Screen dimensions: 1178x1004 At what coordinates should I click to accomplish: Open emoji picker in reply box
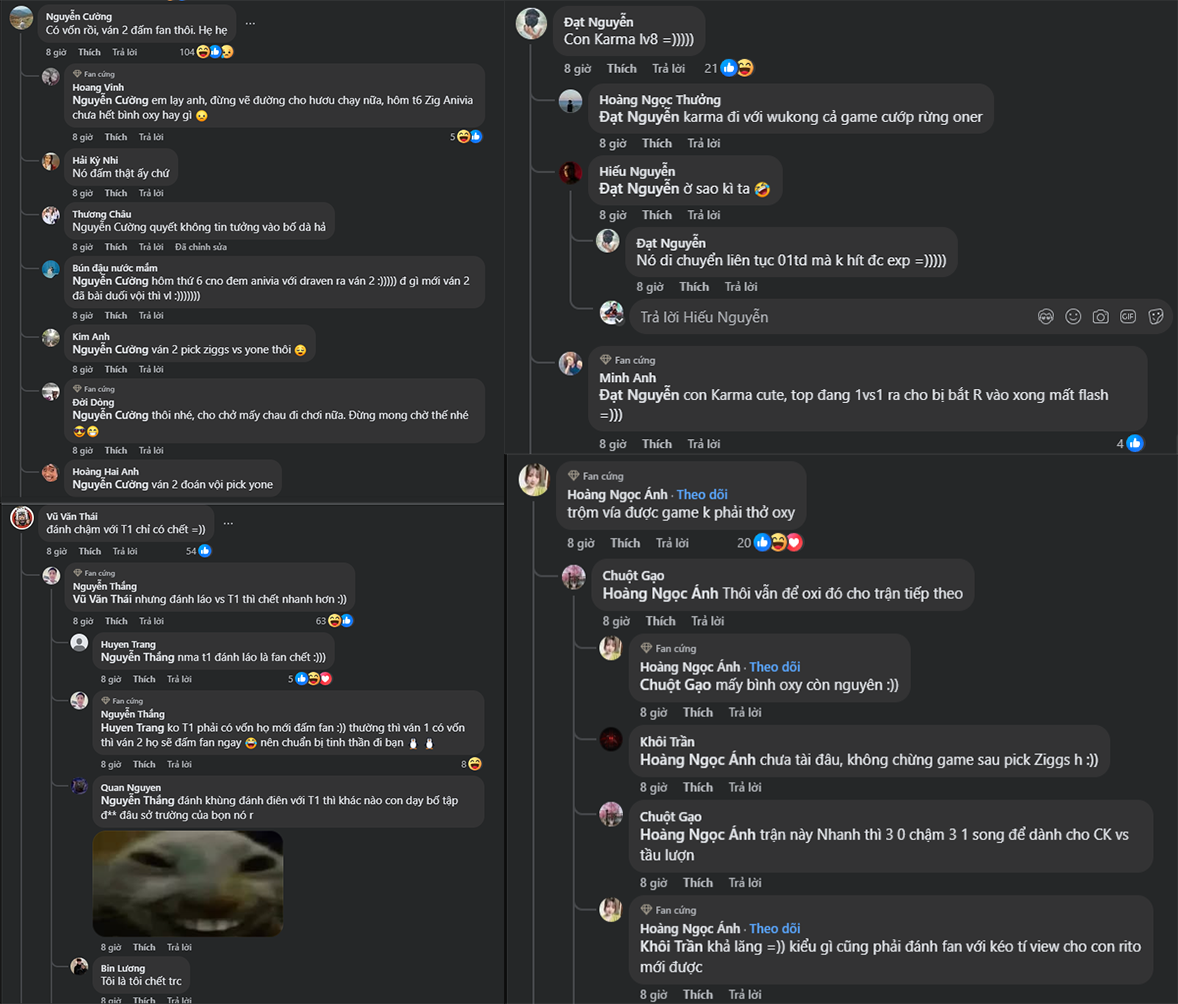point(1073,317)
